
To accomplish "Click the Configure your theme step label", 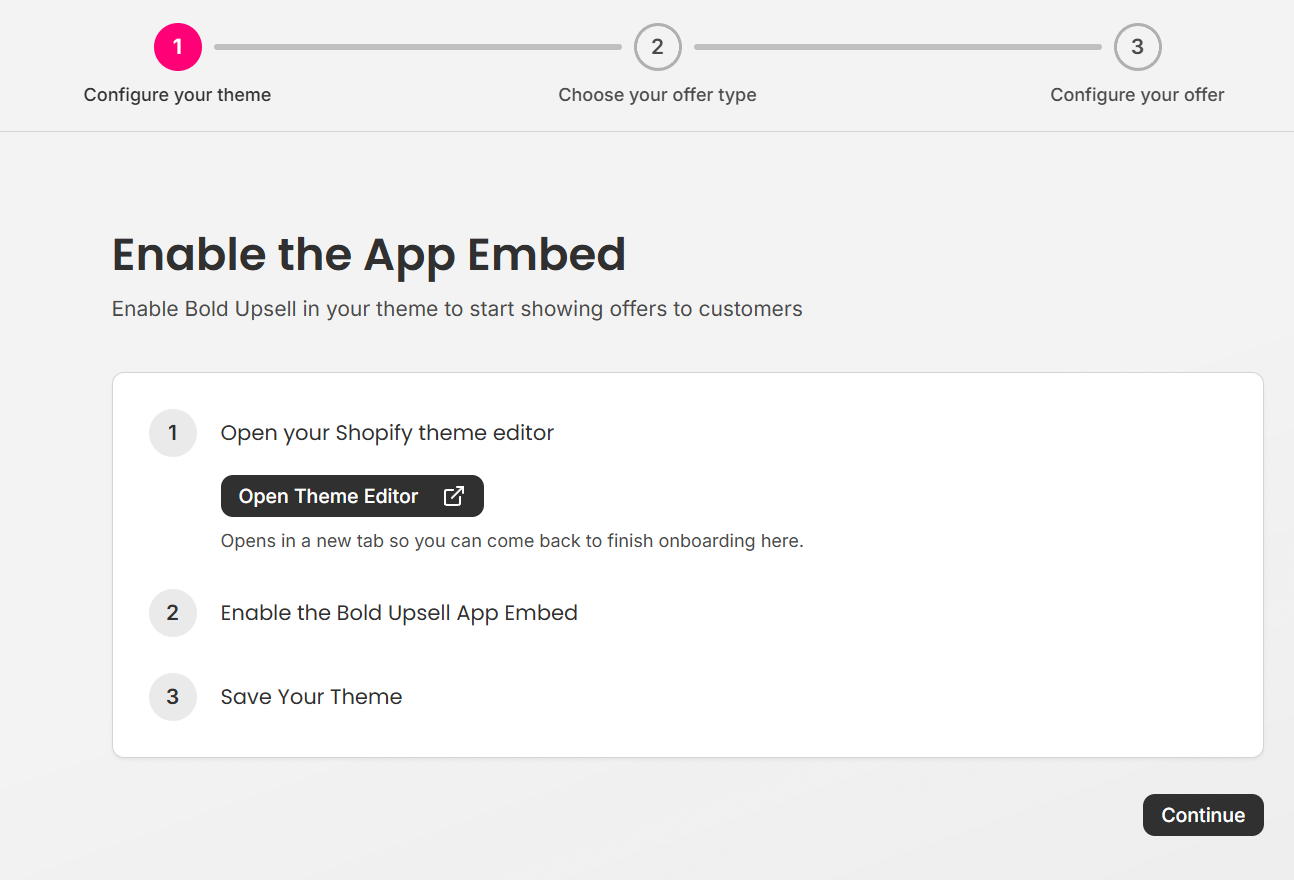I will [178, 95].
